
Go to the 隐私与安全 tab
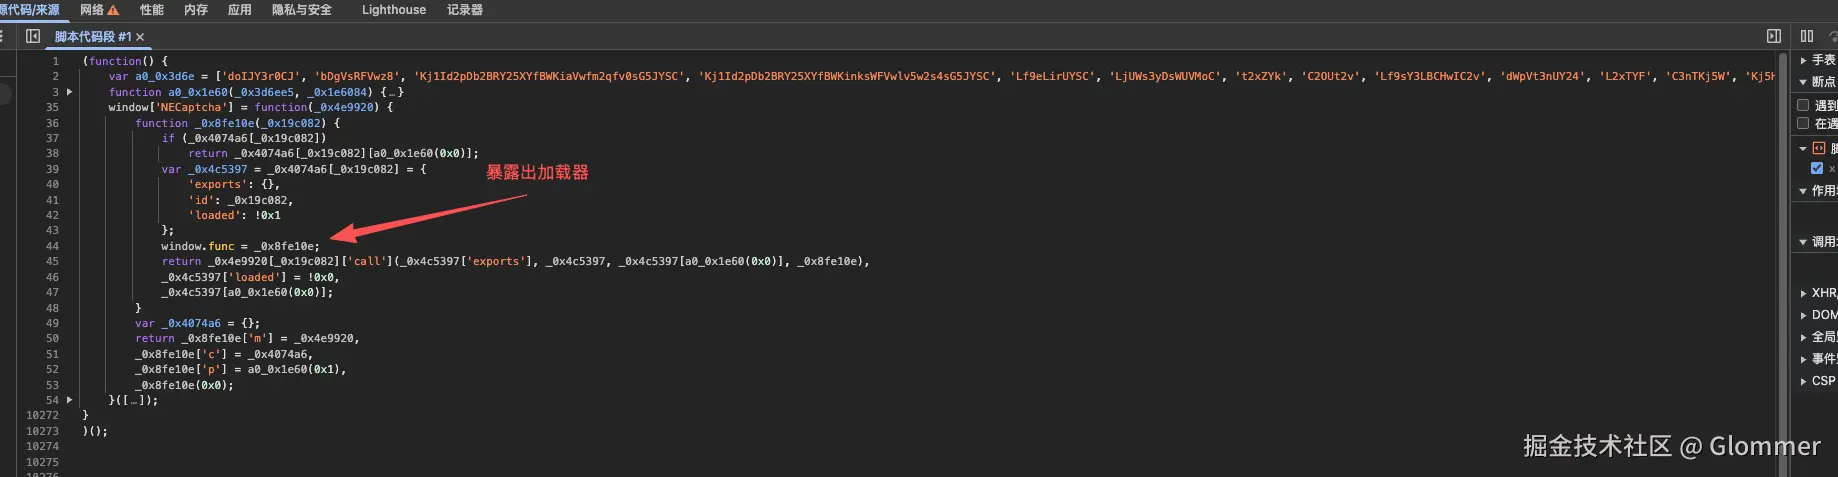pyautogui.click(x=301, y=10)
